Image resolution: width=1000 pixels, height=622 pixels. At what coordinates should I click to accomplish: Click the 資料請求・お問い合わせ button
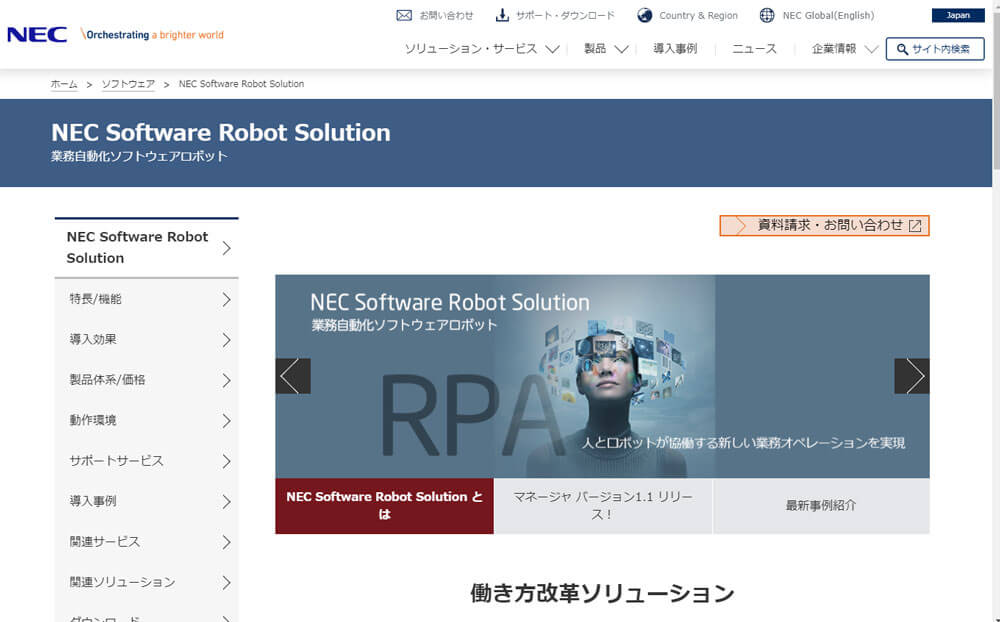(x=825, y=225)
